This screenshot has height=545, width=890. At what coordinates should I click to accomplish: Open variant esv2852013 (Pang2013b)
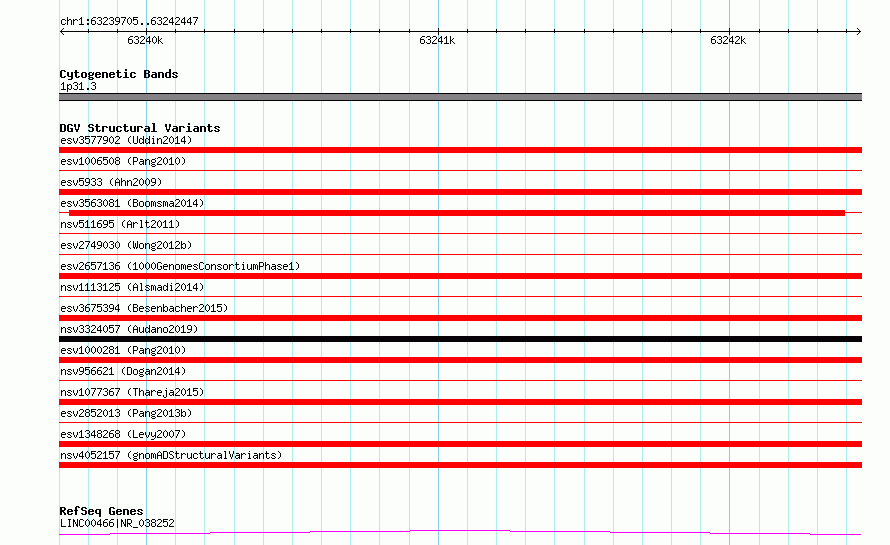[x=126, y=413]
